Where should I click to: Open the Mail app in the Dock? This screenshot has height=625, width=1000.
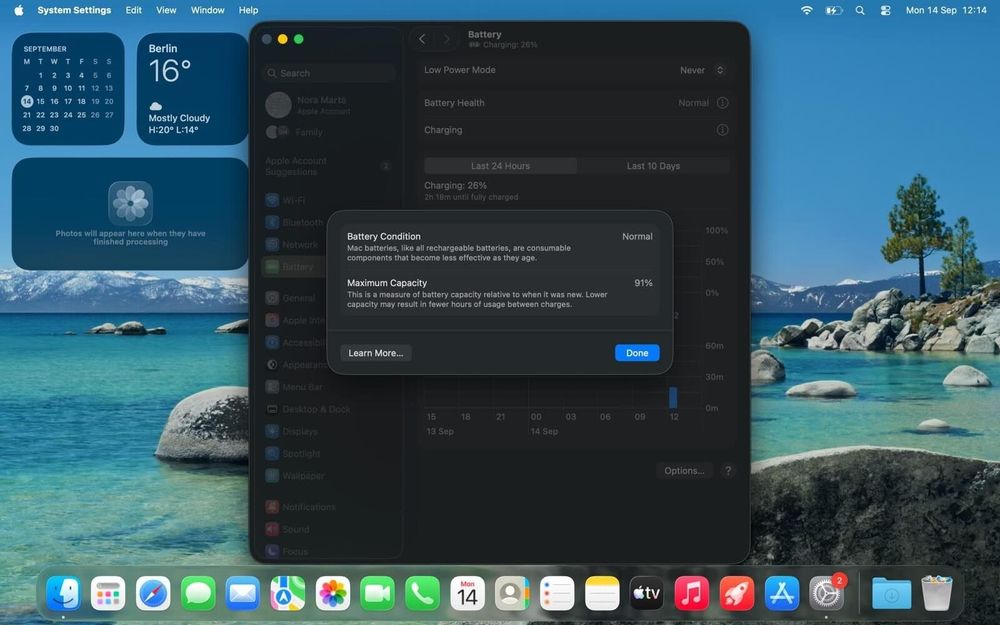[243, 593]
